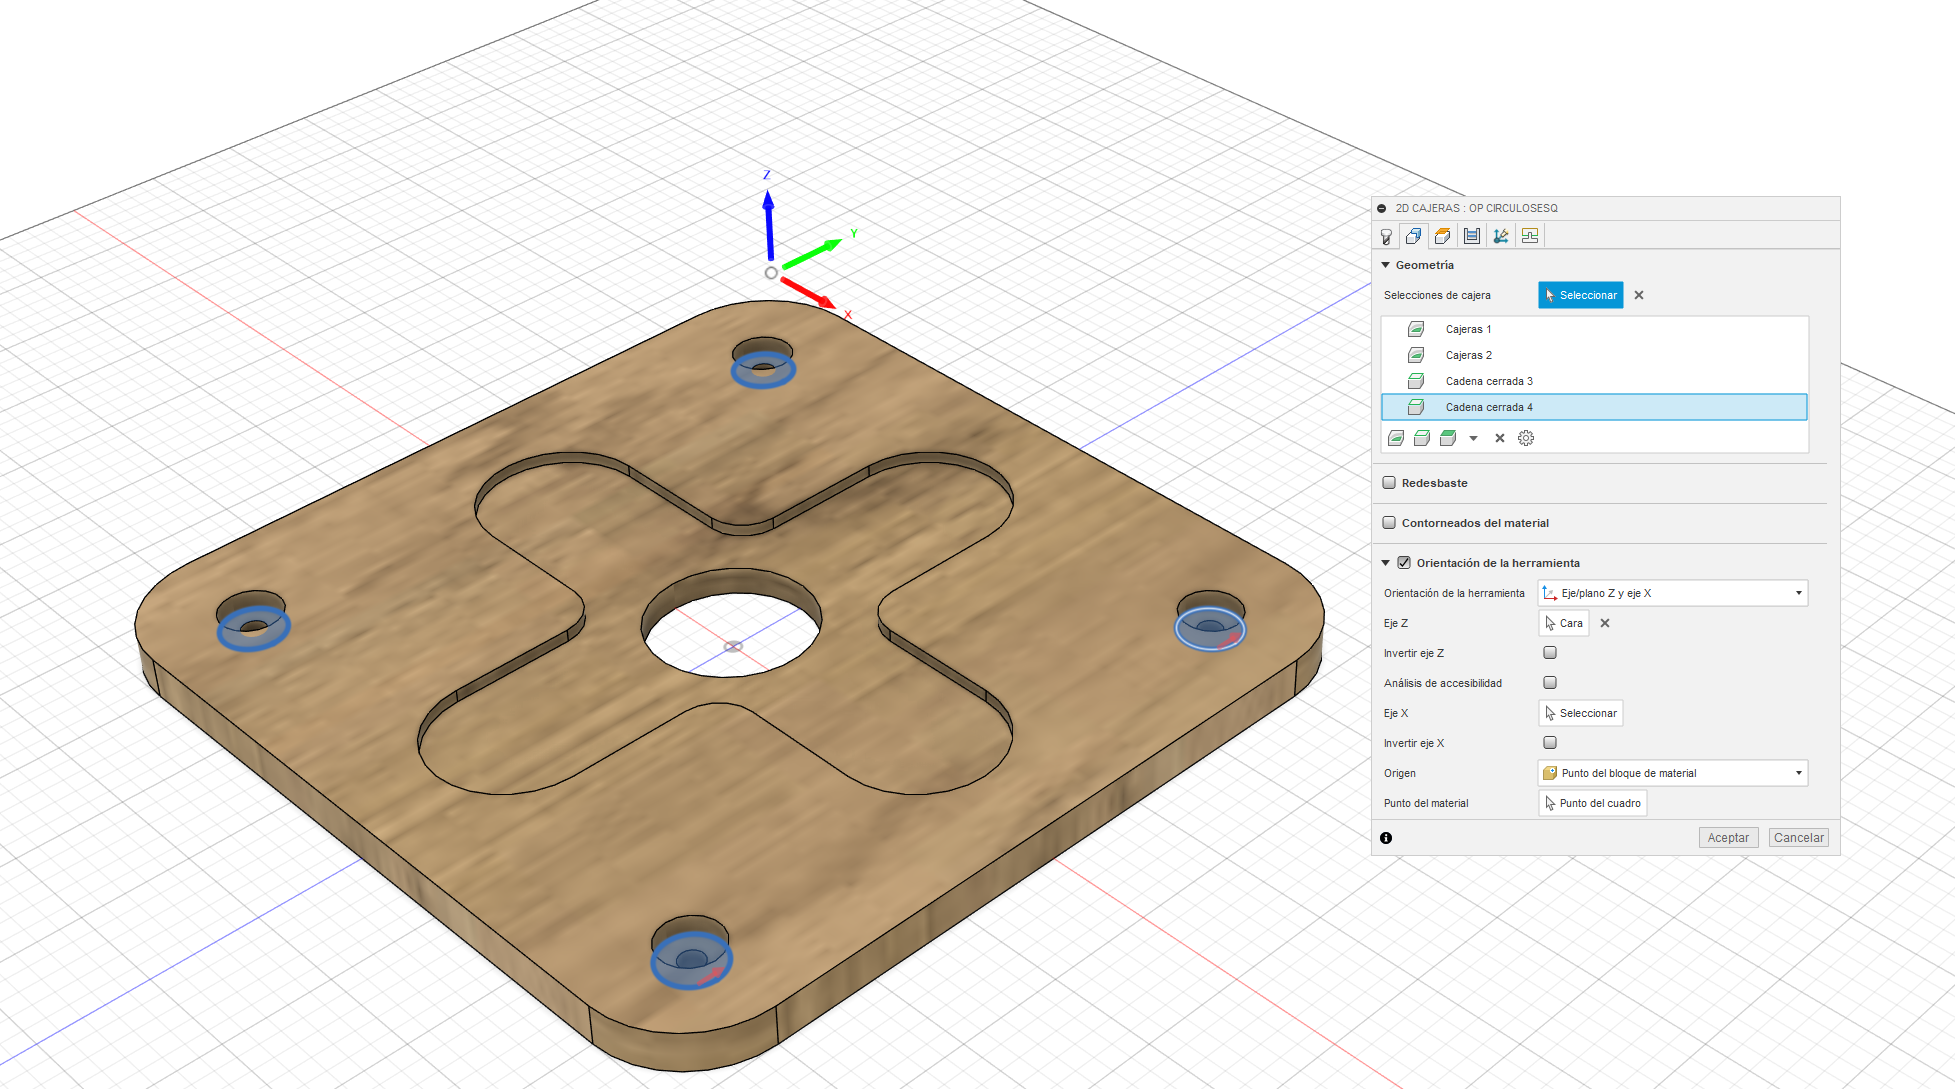Choose the filled green face selection mode icon
Viewport: 1955px width, 1089px height.
point(1448,438)
